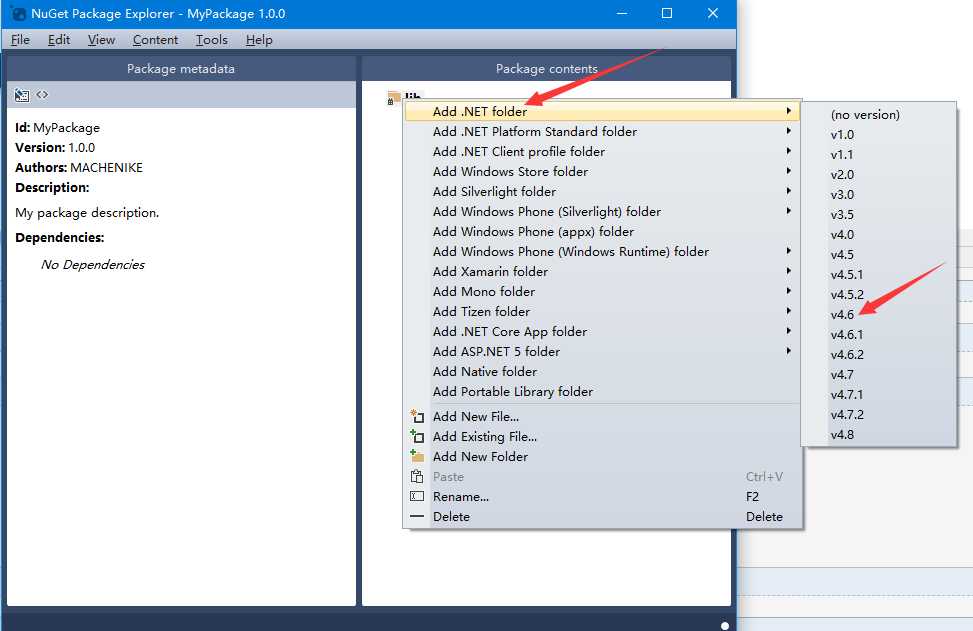The width and height of the screenshot is (973, 631).
Task: Expand Add Windows Store folder submenu
Action: click(x=602, y=171)
